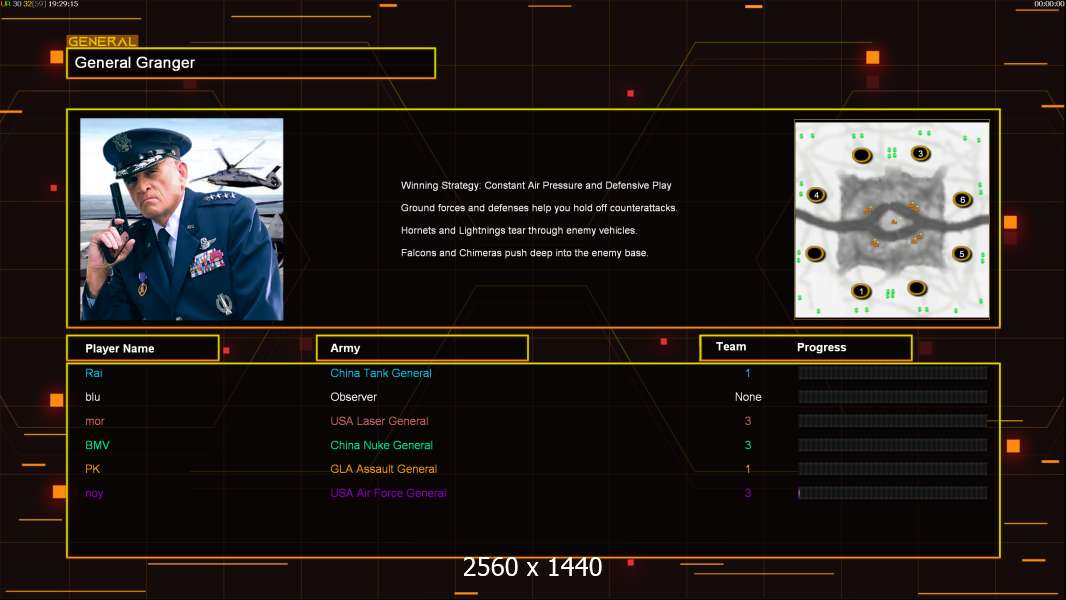Click the Progress column header

(821, 347)
